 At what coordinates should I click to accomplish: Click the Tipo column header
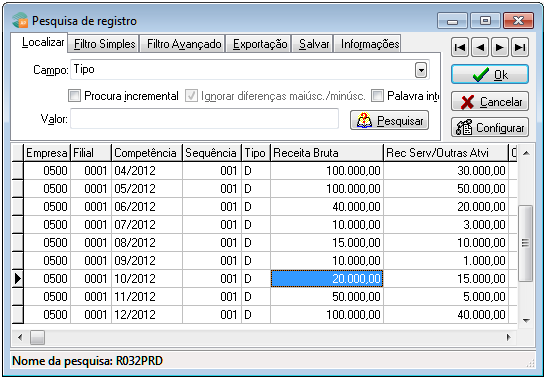click(256, 153)
